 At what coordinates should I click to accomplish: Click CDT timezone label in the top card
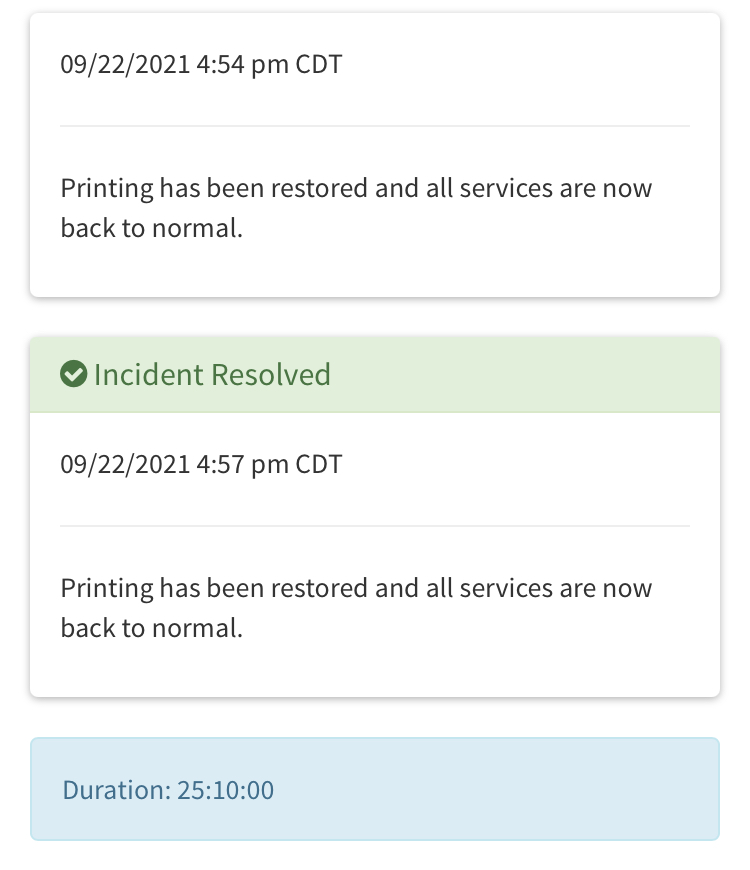pos(319,65)
